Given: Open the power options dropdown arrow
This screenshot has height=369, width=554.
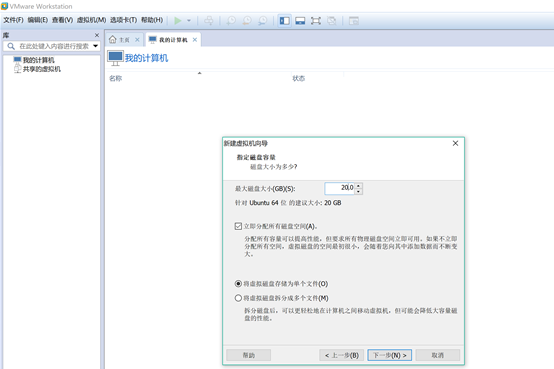Looking at the screenshot, I should (189, 20).
